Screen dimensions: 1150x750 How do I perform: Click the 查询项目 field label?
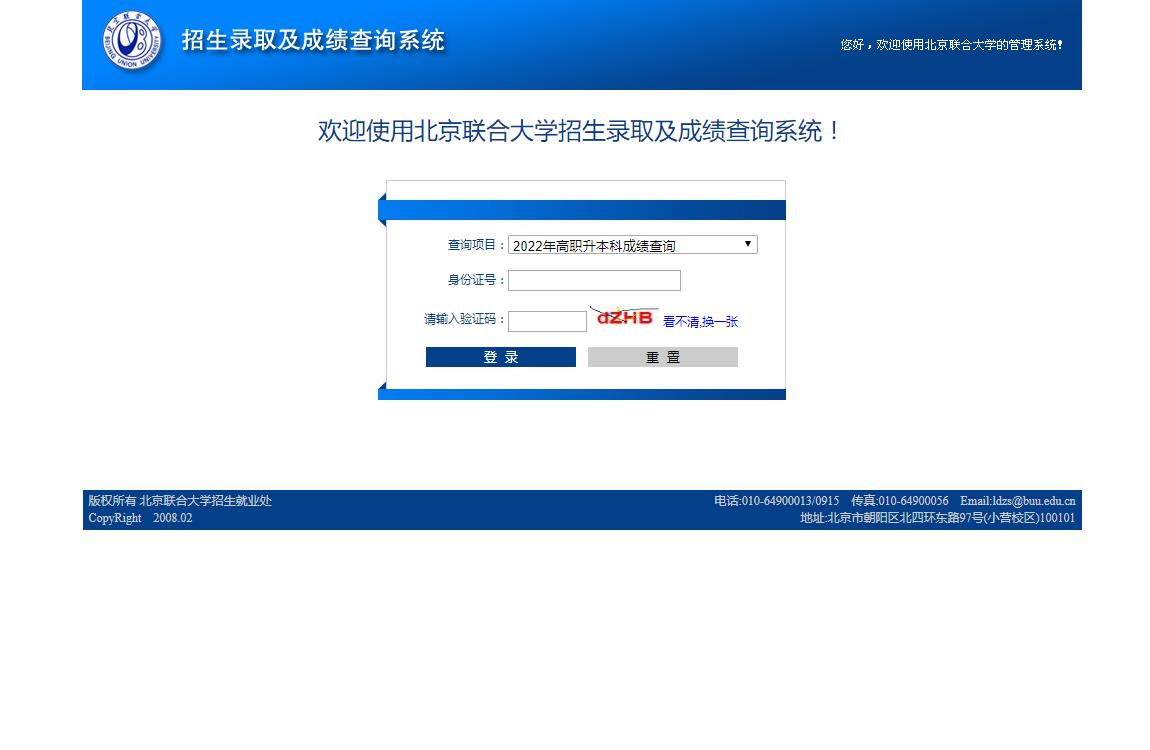click(x=476, y=245)
